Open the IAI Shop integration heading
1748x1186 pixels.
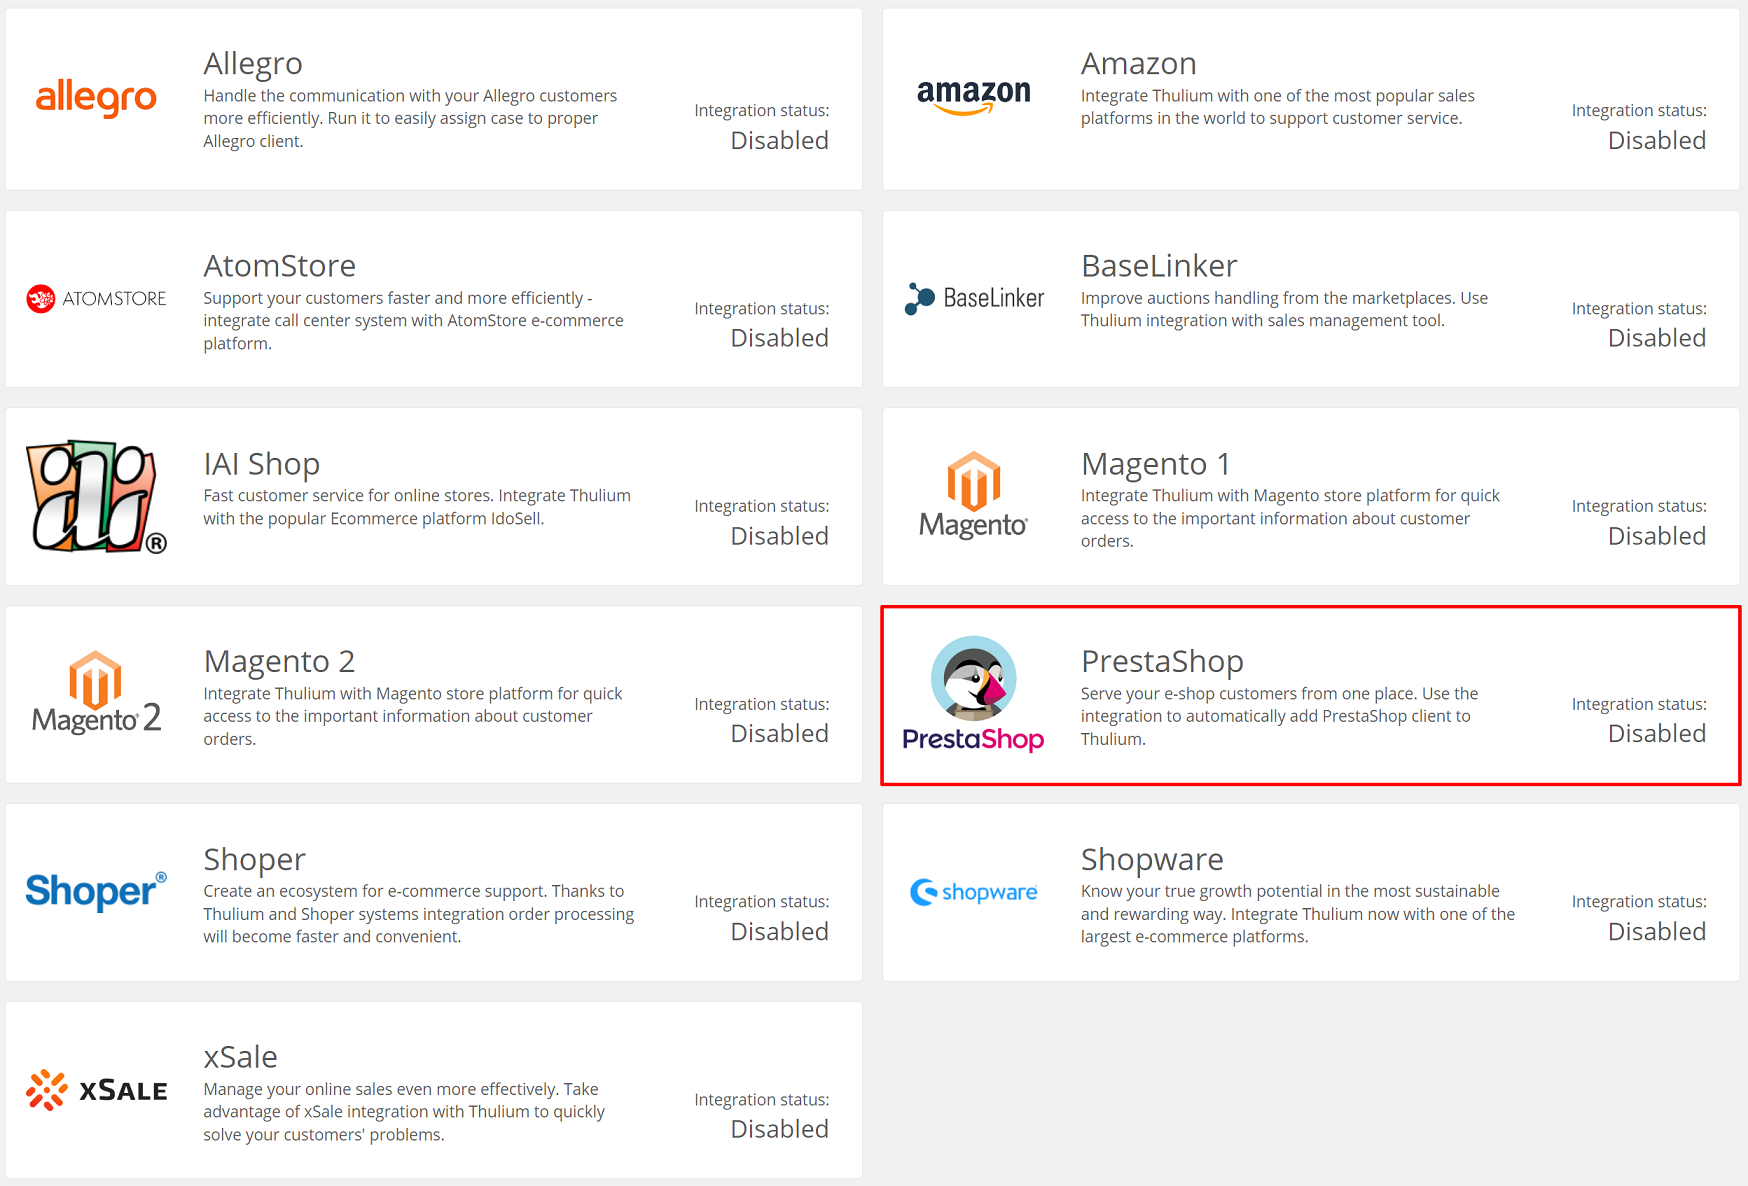point(262,464)
